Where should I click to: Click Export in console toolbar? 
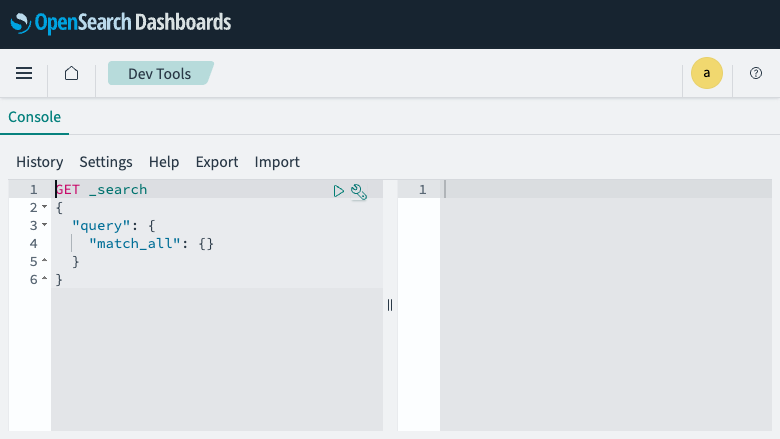point(217,162)
